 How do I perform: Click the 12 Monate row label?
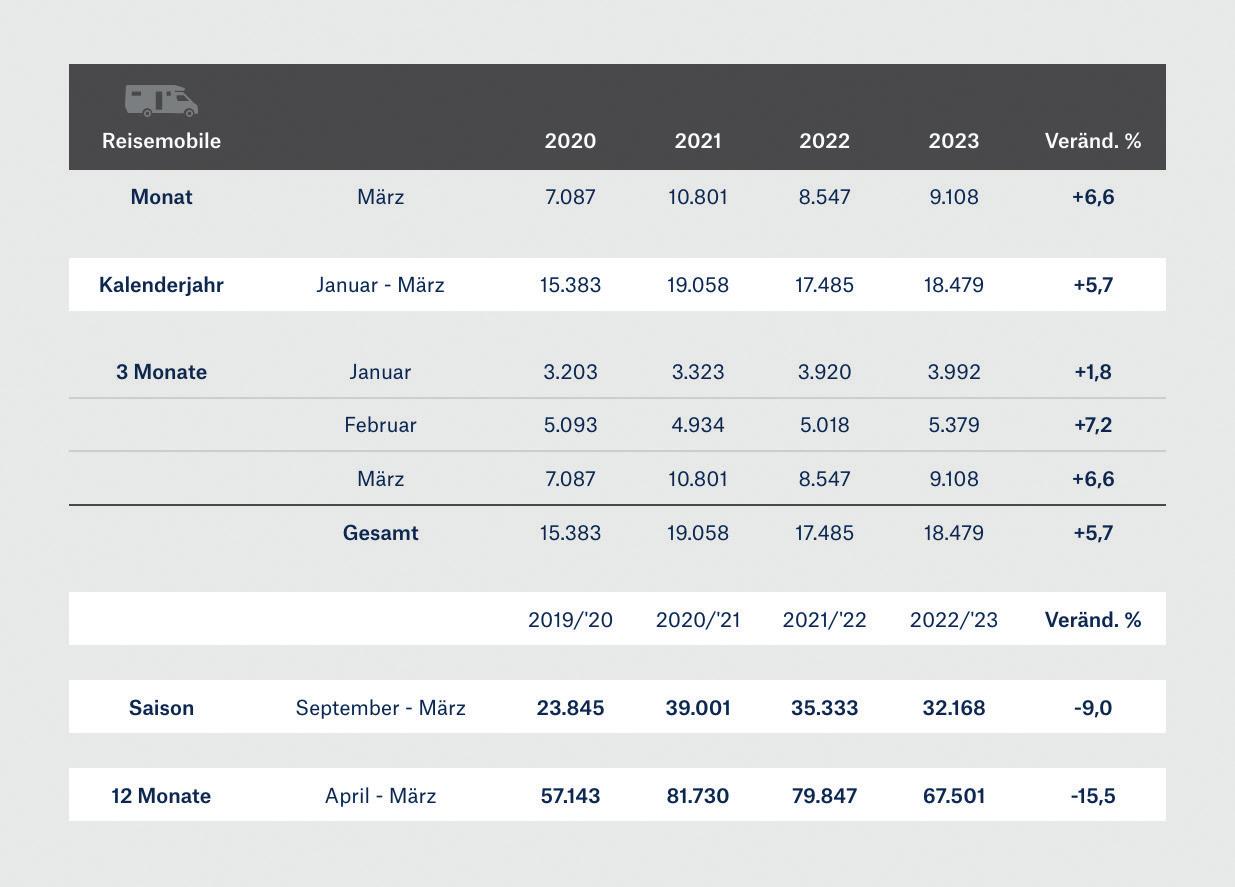pos(161,796)
